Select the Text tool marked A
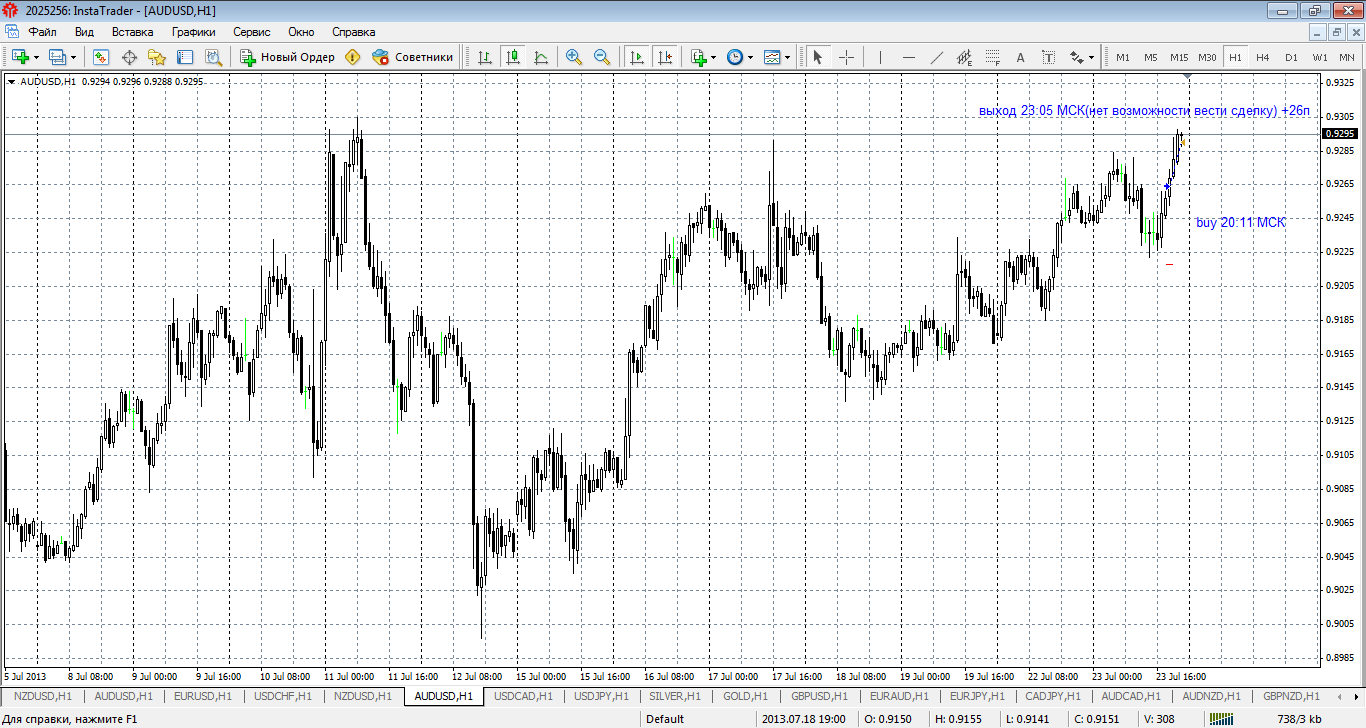Screen dimensions: 1366x728 pyautogui.click(x=1020, y=57)
